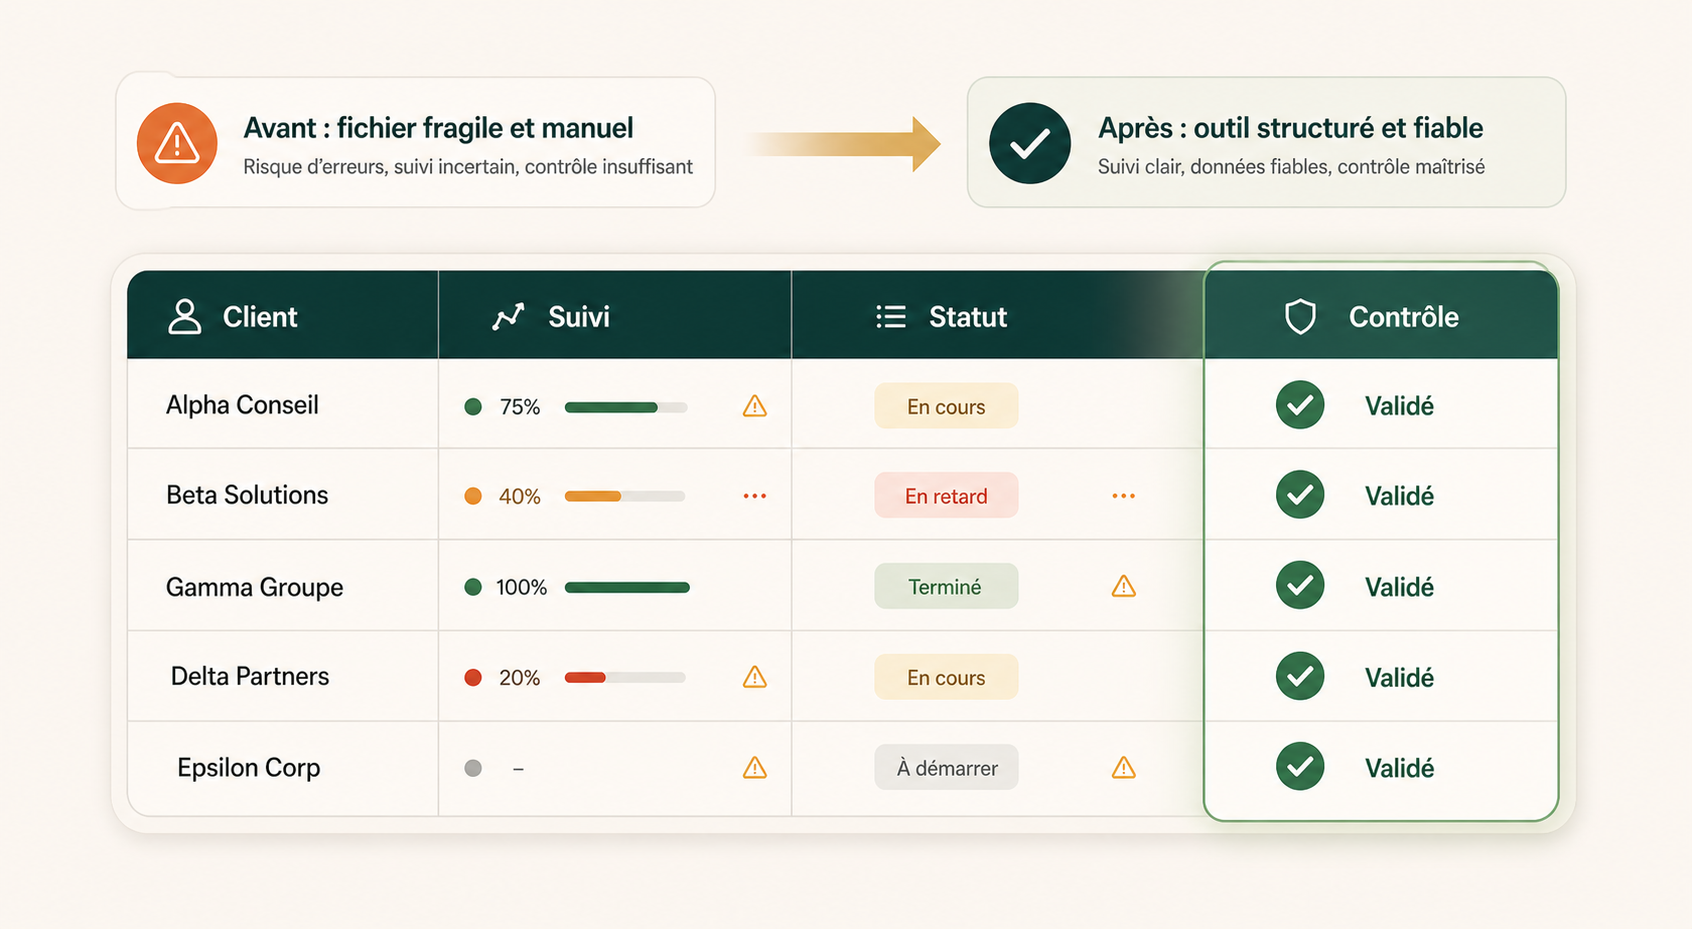Select the Epsilon Corp client name

tap(249, 768)
